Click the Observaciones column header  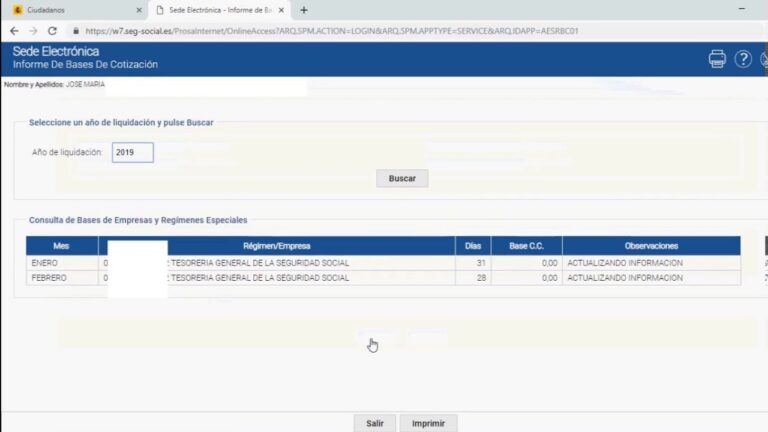(651, 246)
